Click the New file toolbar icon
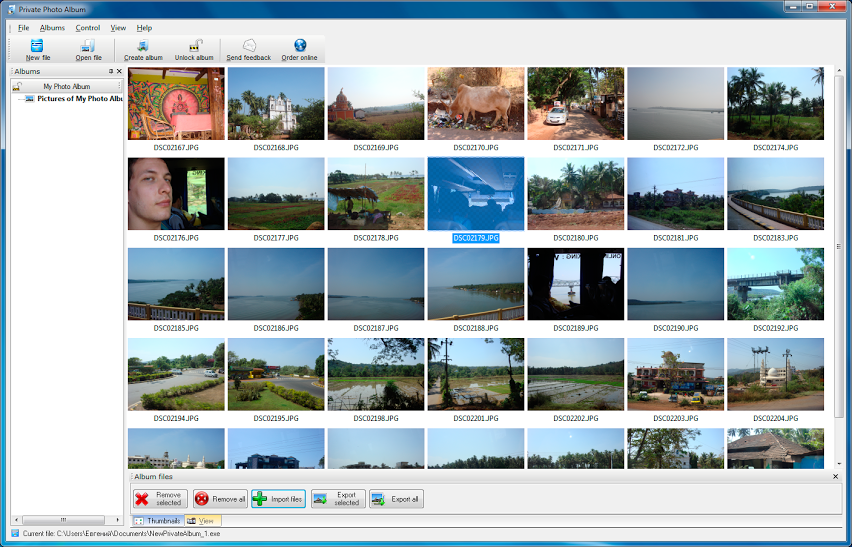The image size is (852, 547). [x=37, y=46]
